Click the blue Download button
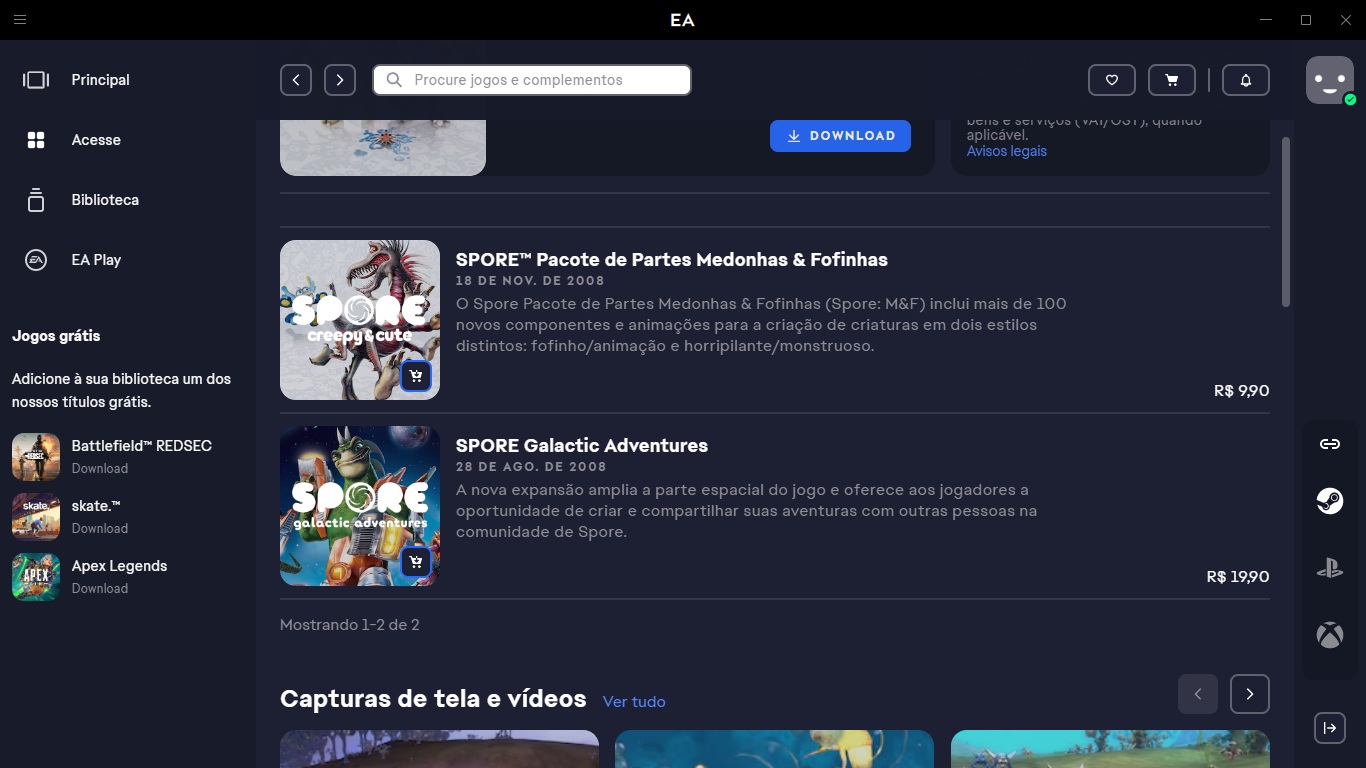This screenshot has width=1366, height=768. tap(840, 136)
